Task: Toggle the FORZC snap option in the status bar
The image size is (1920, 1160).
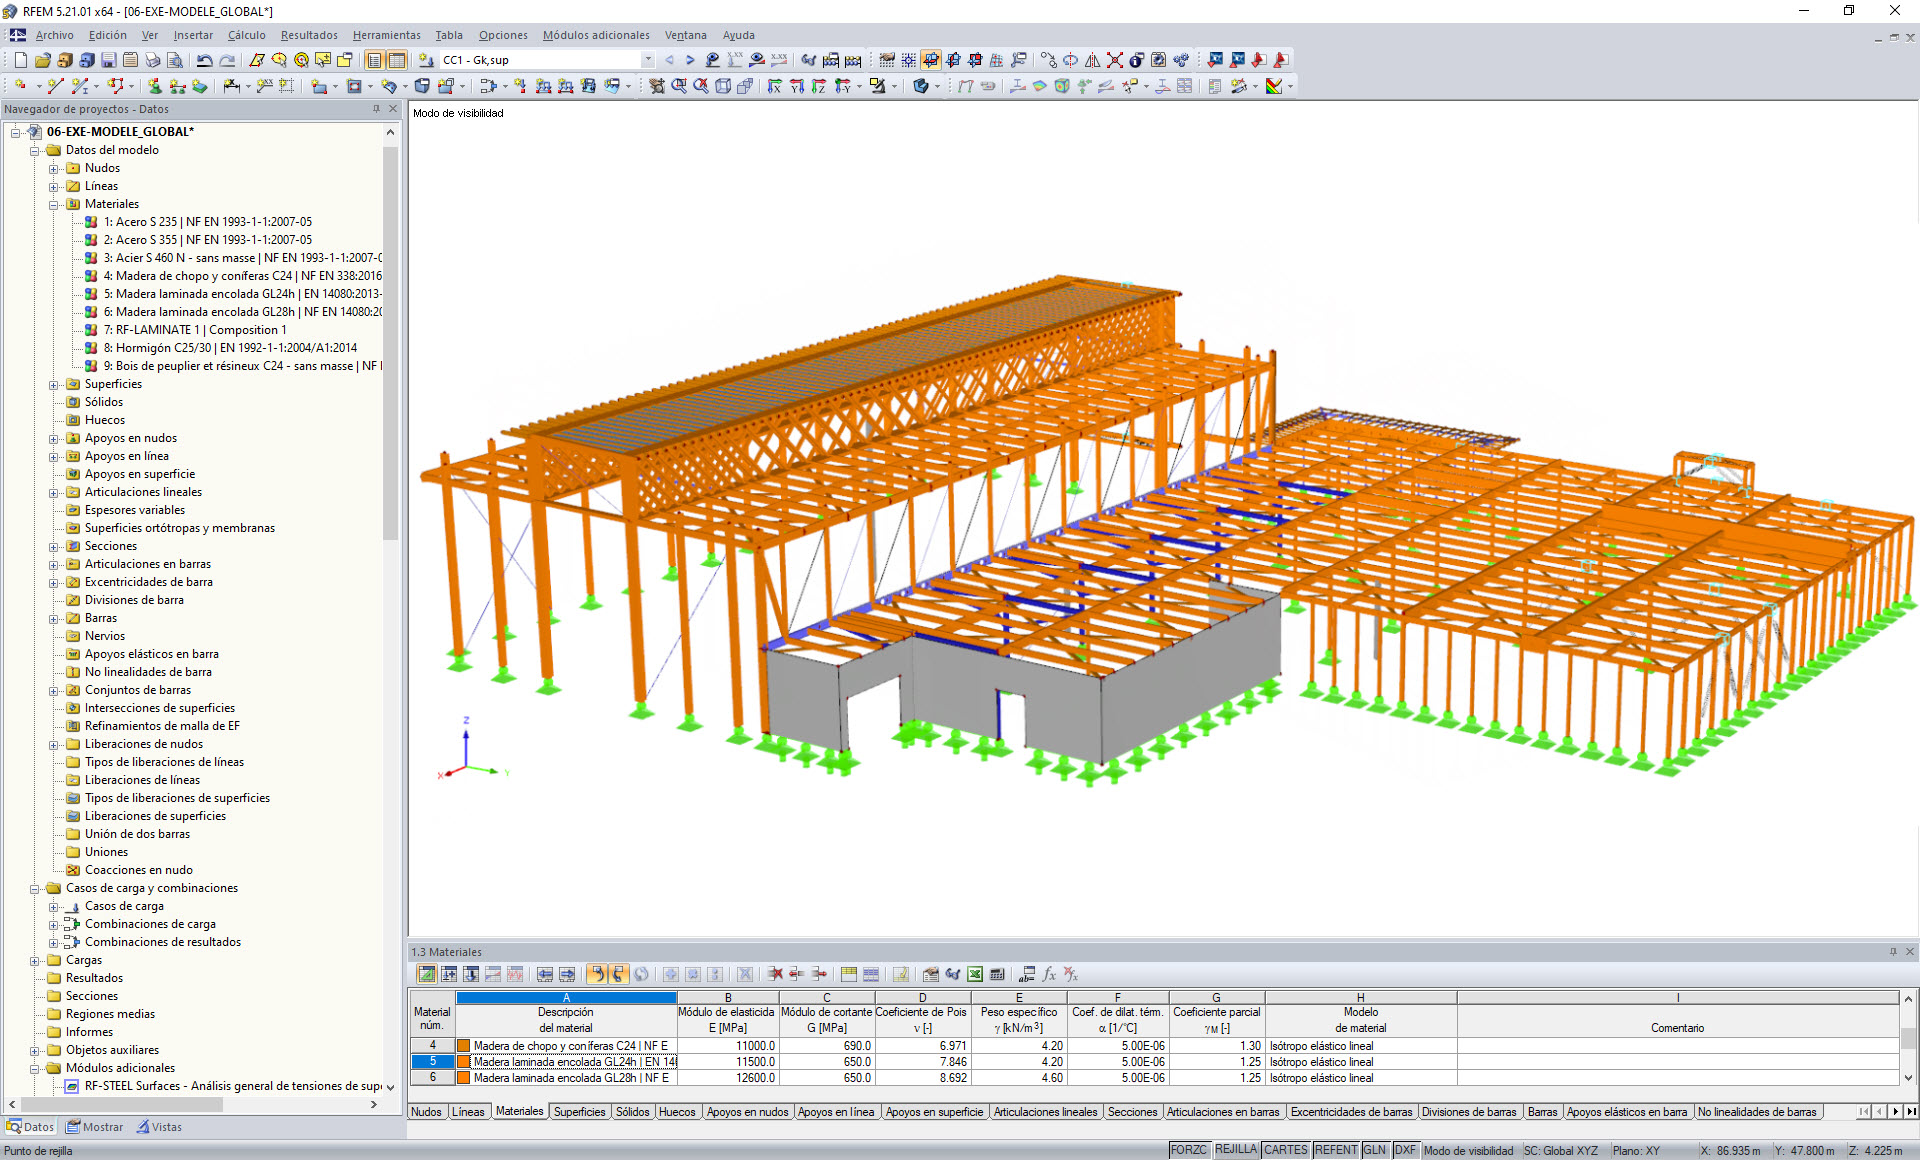Action: coord(1189,1149)
